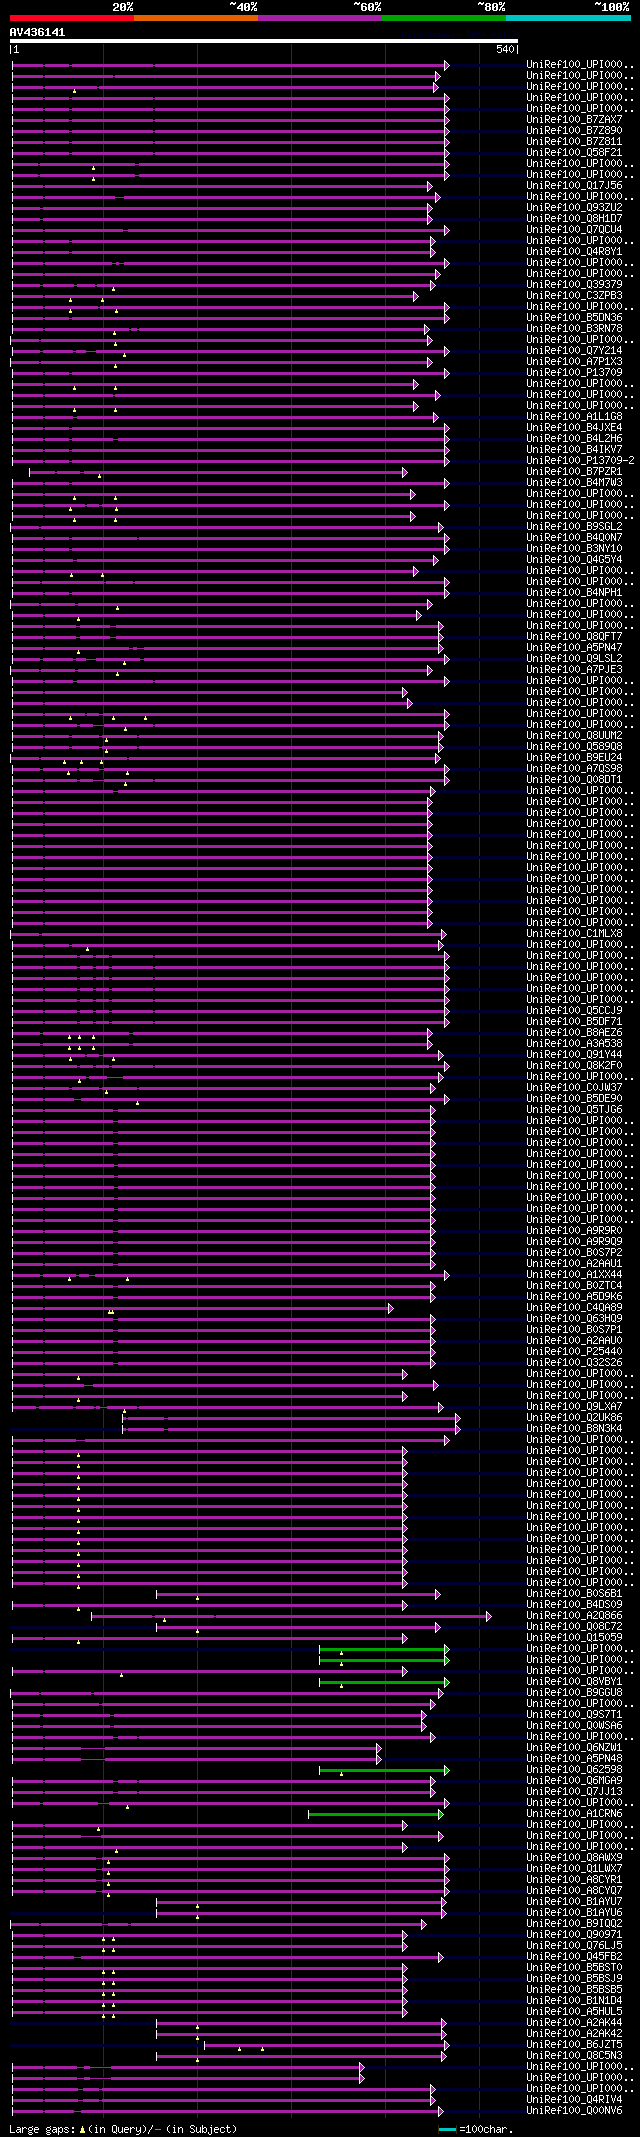Click label UniRef100_B4NPH1

coord(574,593)
